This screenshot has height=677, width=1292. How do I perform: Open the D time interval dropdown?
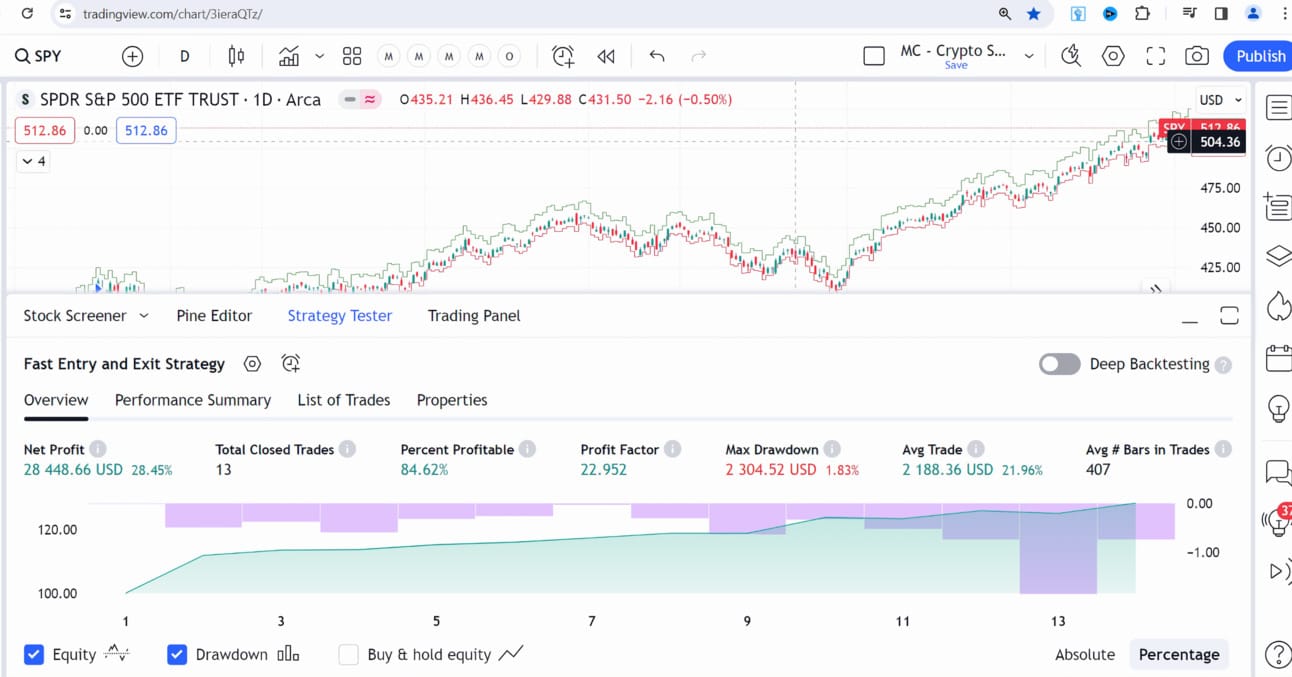point(184,56)
